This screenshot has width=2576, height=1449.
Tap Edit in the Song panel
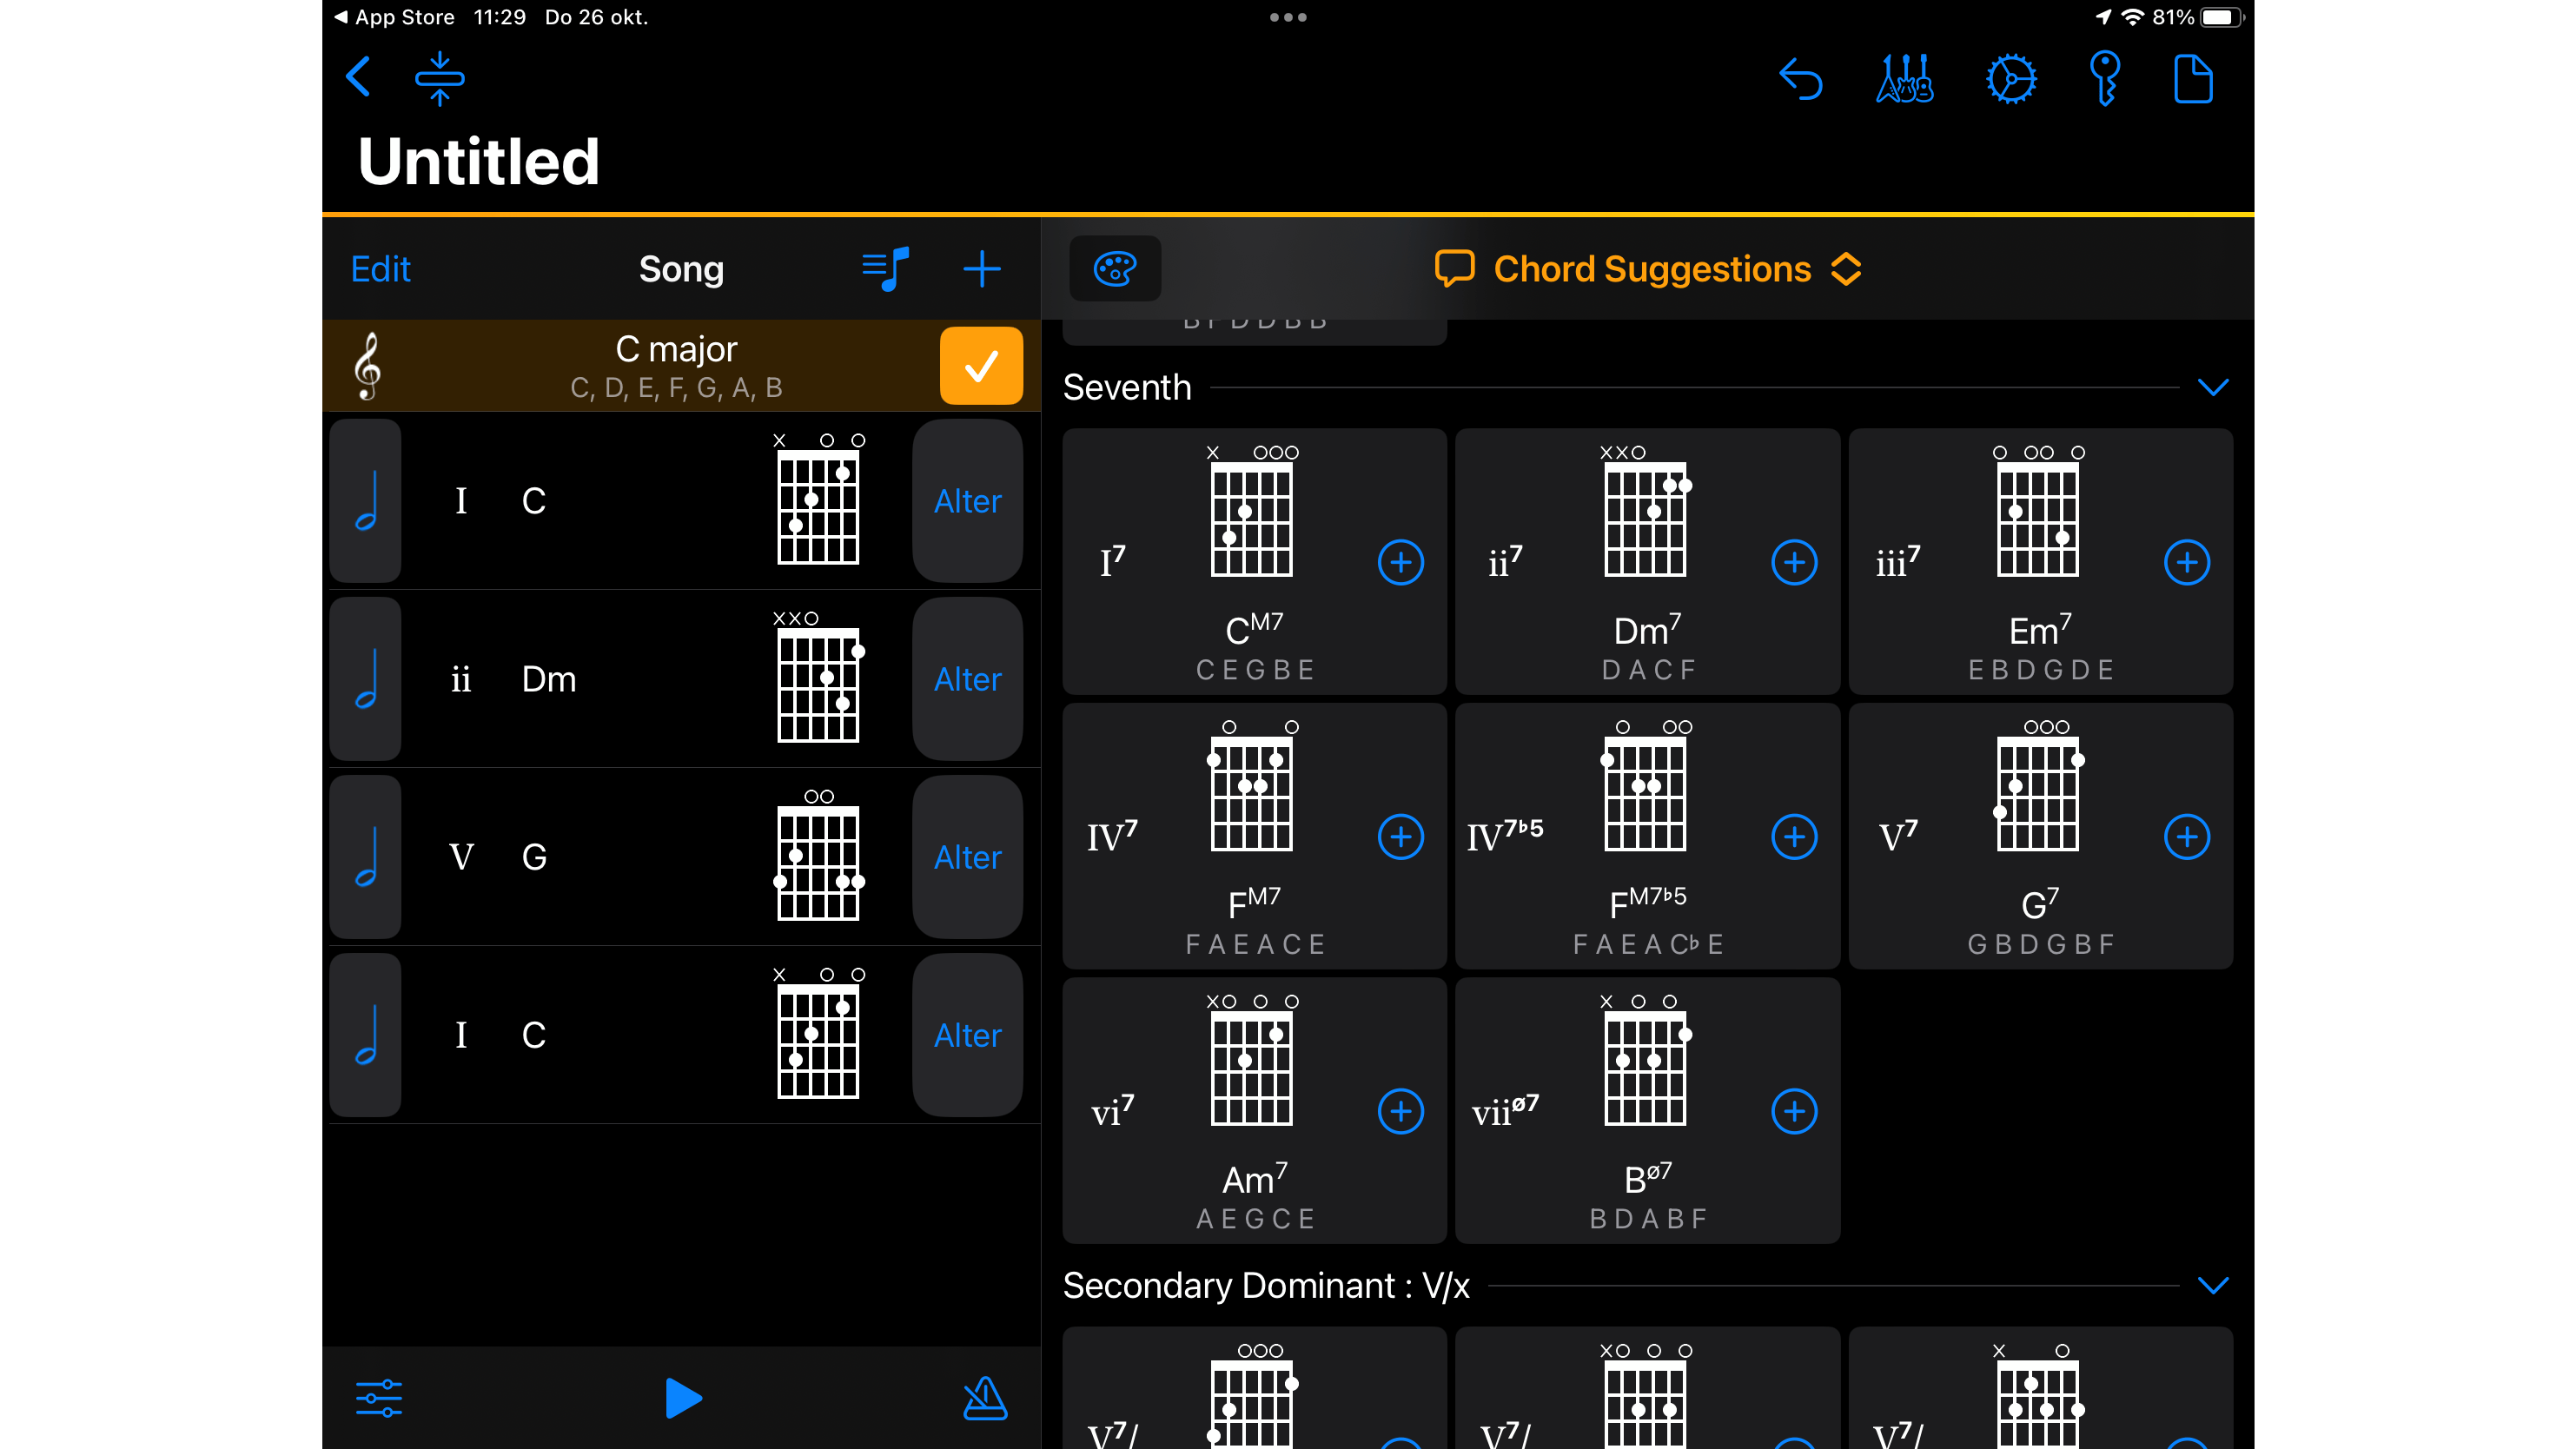point(380,269)
